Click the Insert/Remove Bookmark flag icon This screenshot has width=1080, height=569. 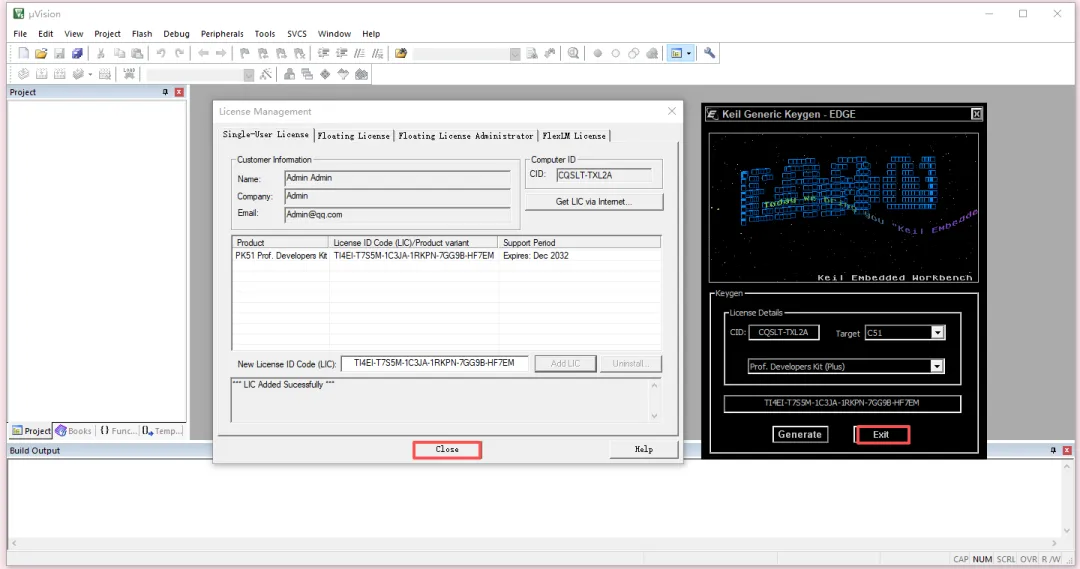[x=245, y=53]
